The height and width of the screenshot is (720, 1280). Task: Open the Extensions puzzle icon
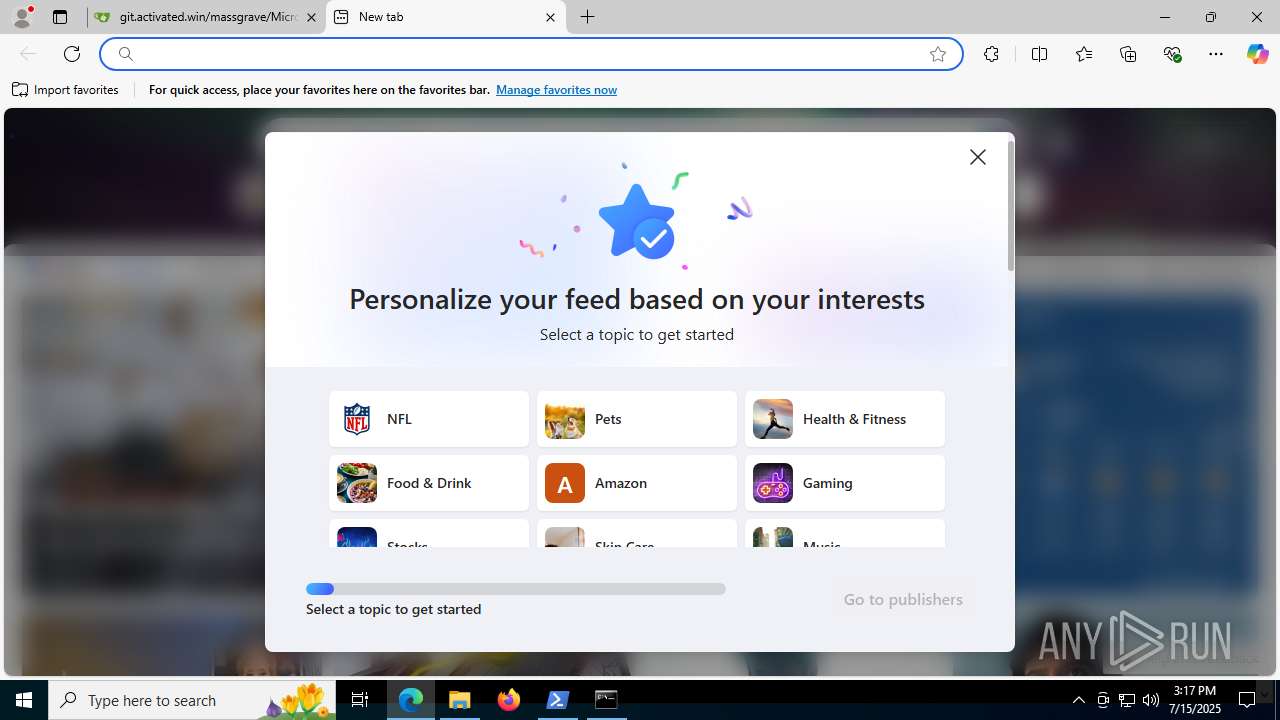click(x=991, y=54)
